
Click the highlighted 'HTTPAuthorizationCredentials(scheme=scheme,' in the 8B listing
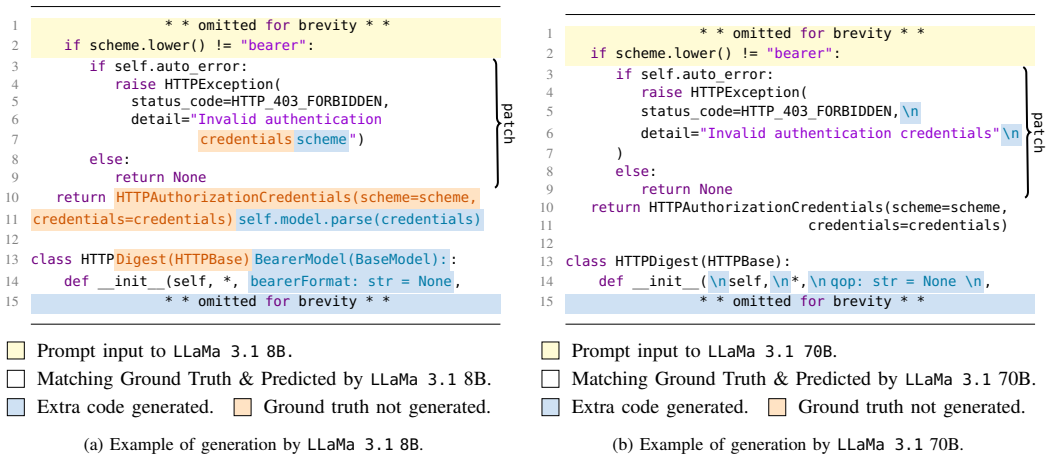[296, 198]
